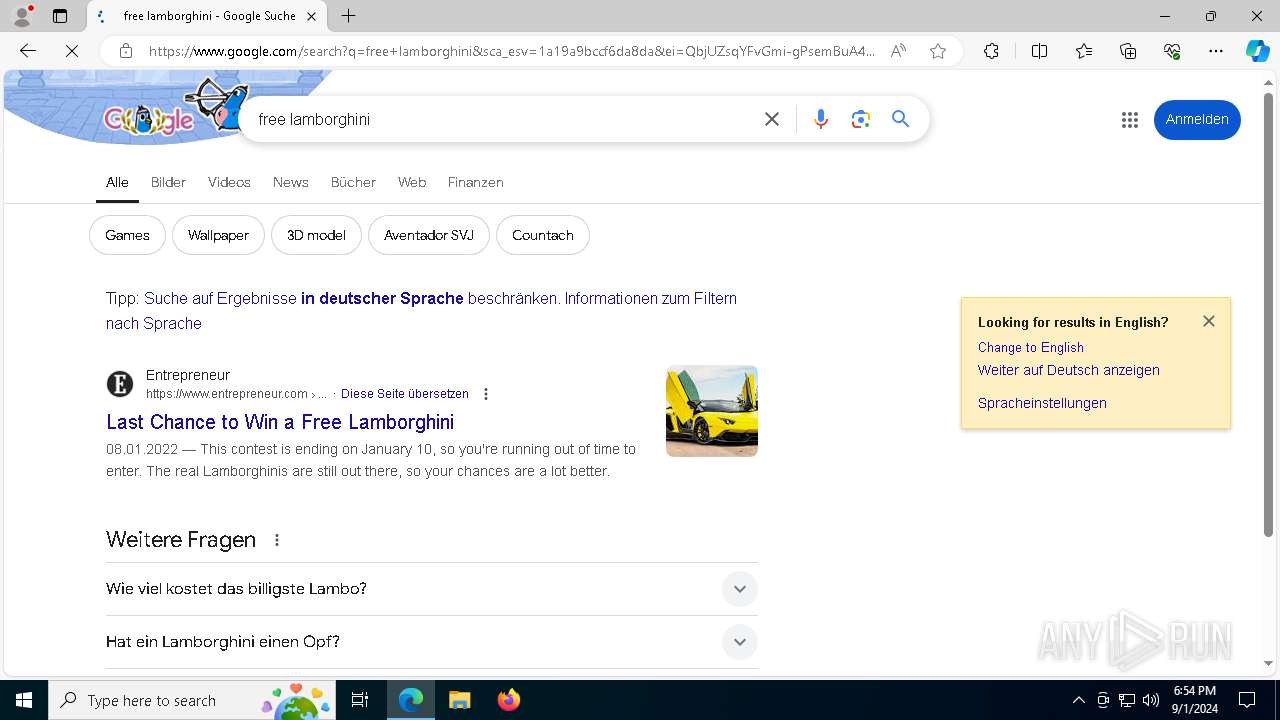The image size is (1280, 720).
Task: Open Weitere Fragen options menu
Action: pyautogui.click(x=277, y=540)
